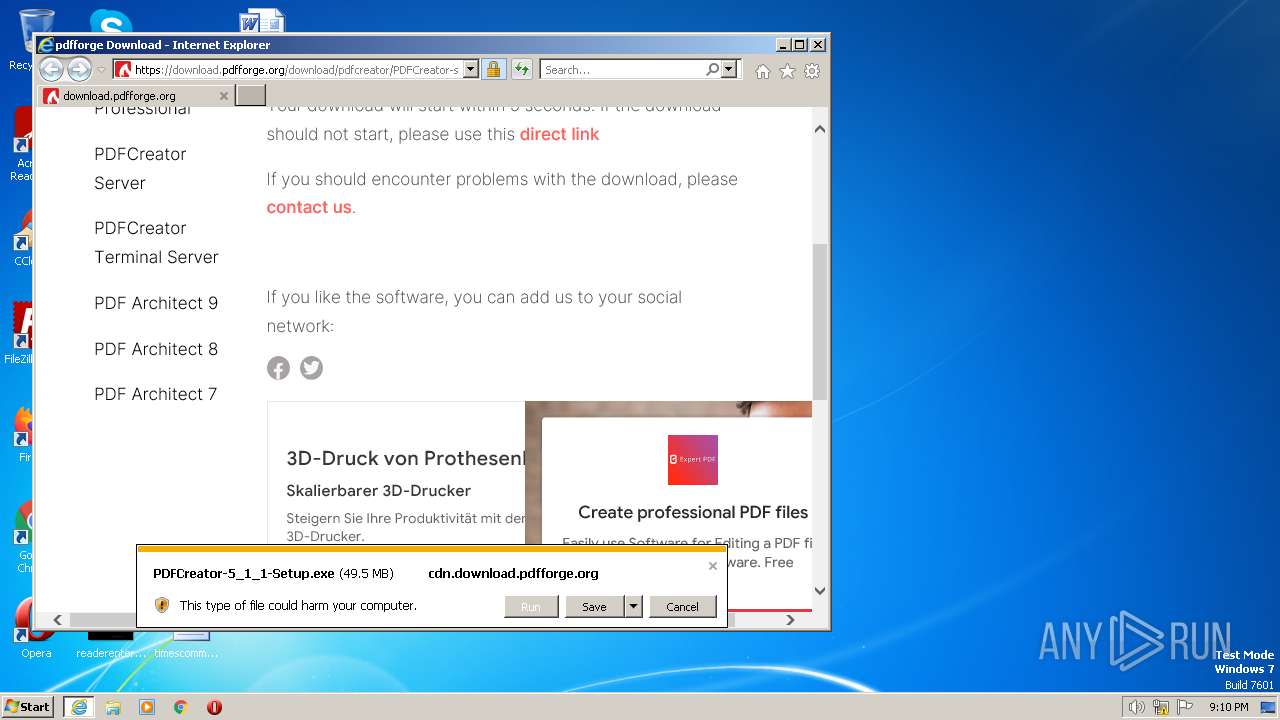Open PDFCreator Terminal Server in the sidebar
This screenshot has height=720, width=1280.
pos(156,242)
